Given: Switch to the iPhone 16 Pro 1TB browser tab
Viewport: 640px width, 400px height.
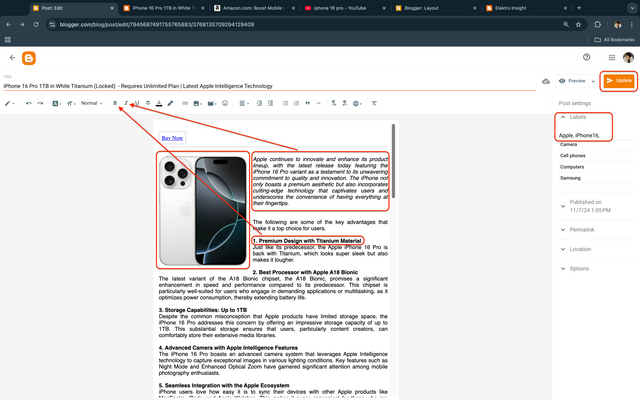Looking at the screenshot, I should click(x=162, y=8).
